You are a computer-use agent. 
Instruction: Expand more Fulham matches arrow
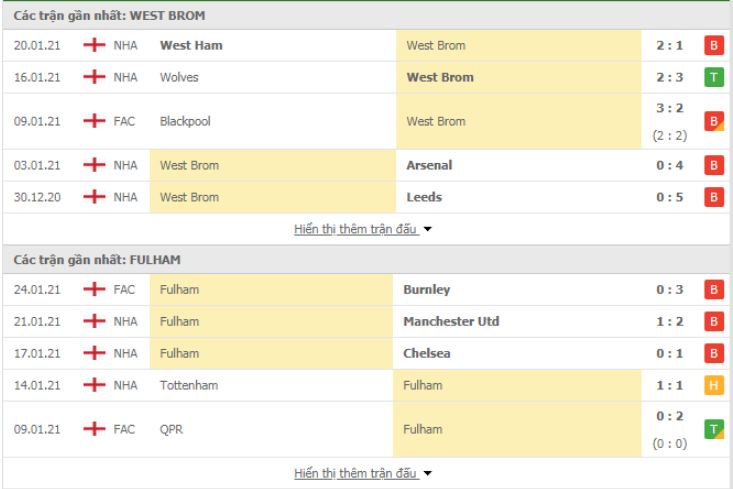tap(427, 473)
